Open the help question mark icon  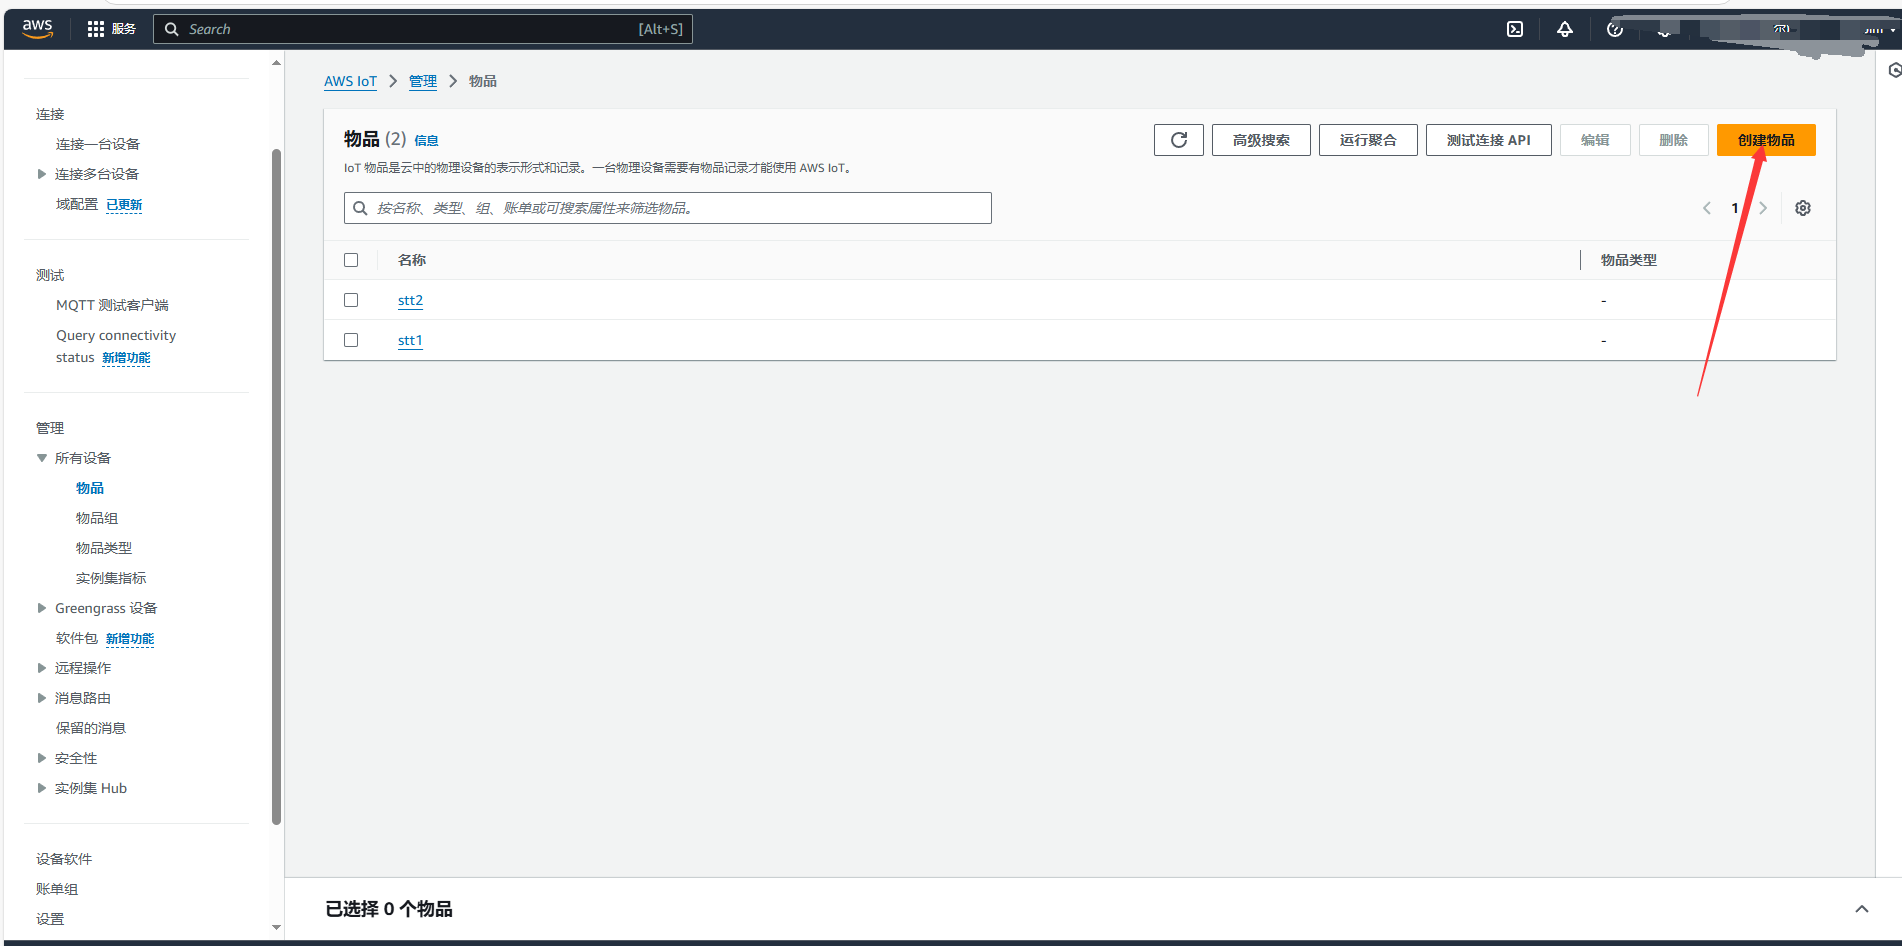click(x=1614, y=29)
